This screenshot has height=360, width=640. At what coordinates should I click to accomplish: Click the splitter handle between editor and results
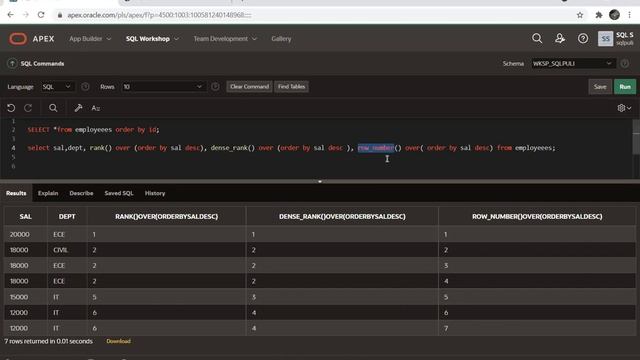pos(320,181)
